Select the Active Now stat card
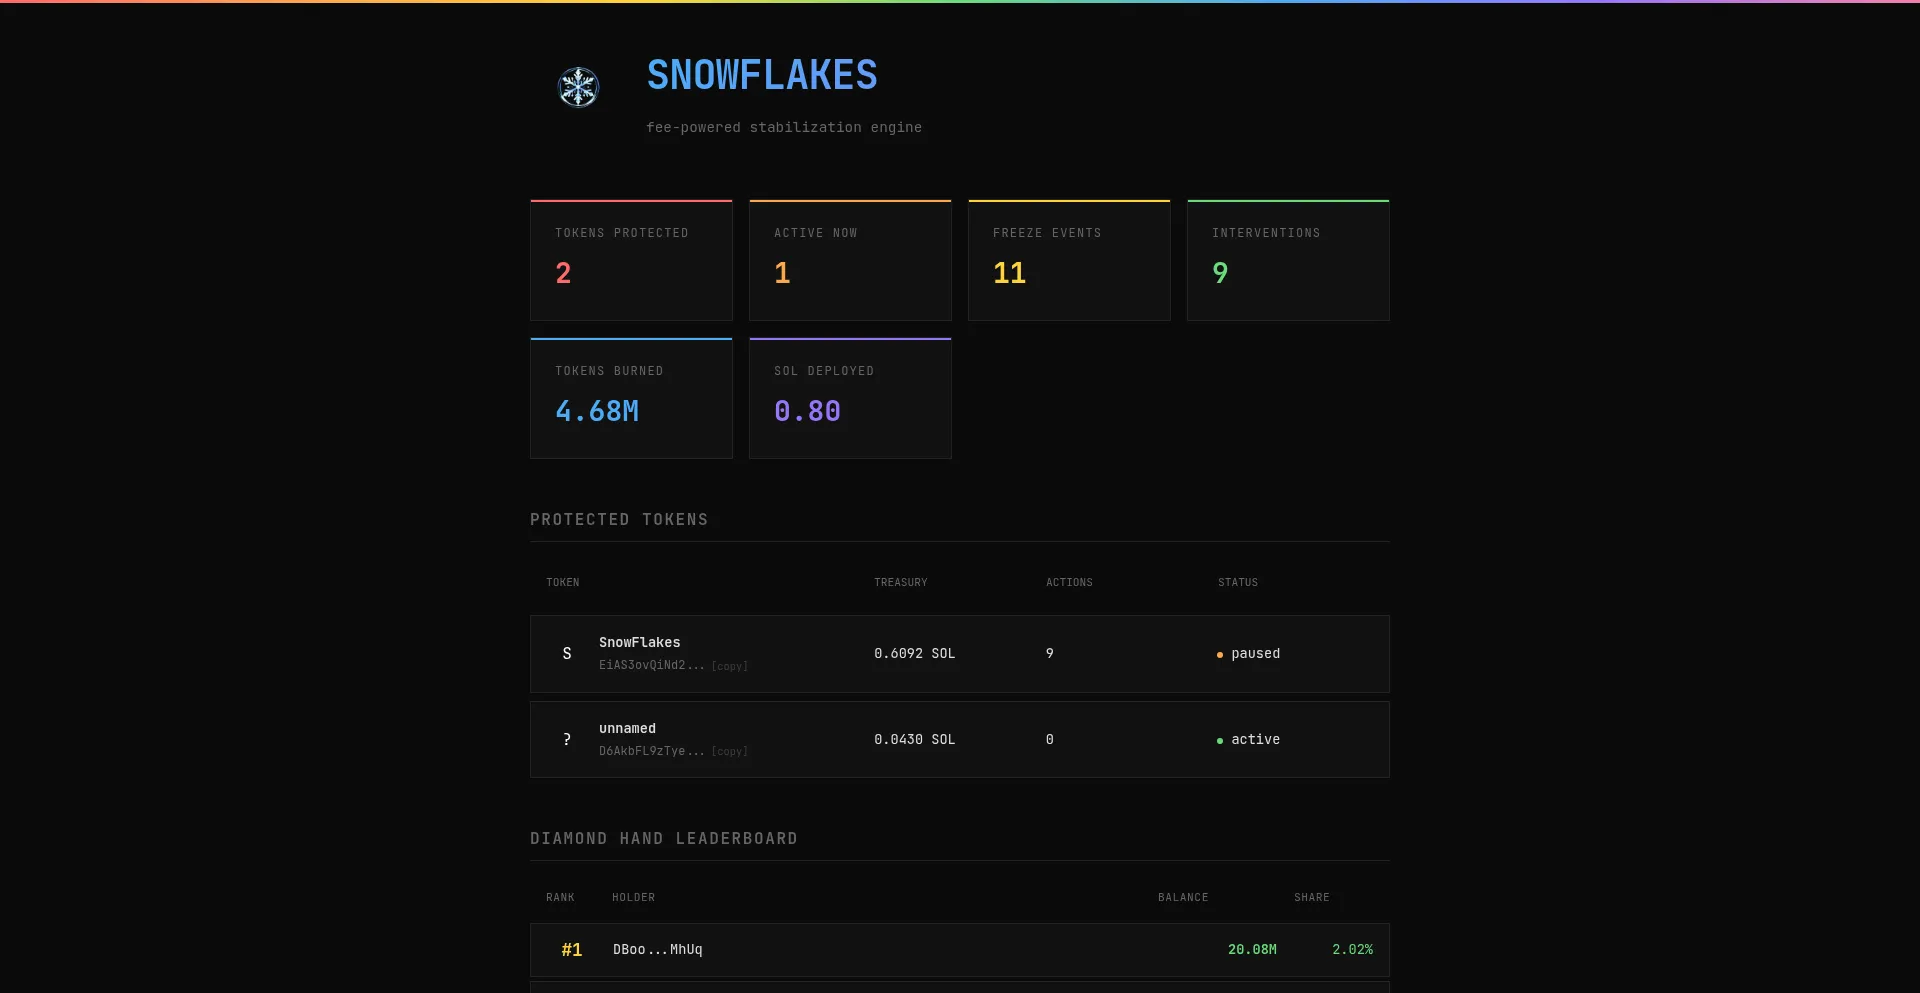This screenshot has height=993, width=1920. point(850,260)
